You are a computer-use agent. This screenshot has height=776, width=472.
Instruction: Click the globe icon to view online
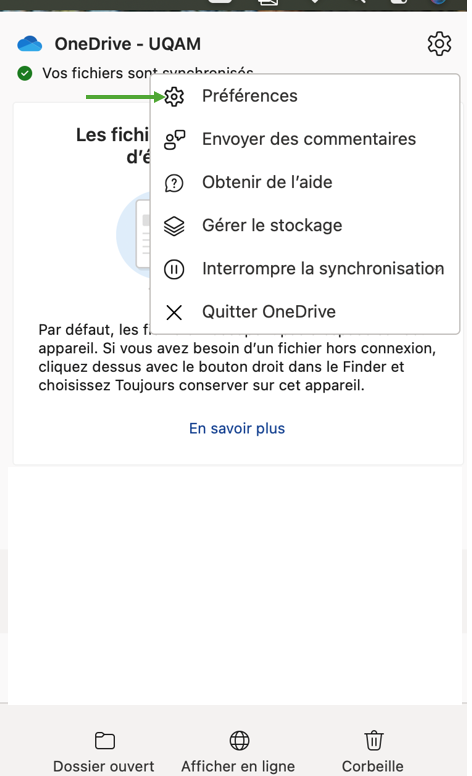239,741
